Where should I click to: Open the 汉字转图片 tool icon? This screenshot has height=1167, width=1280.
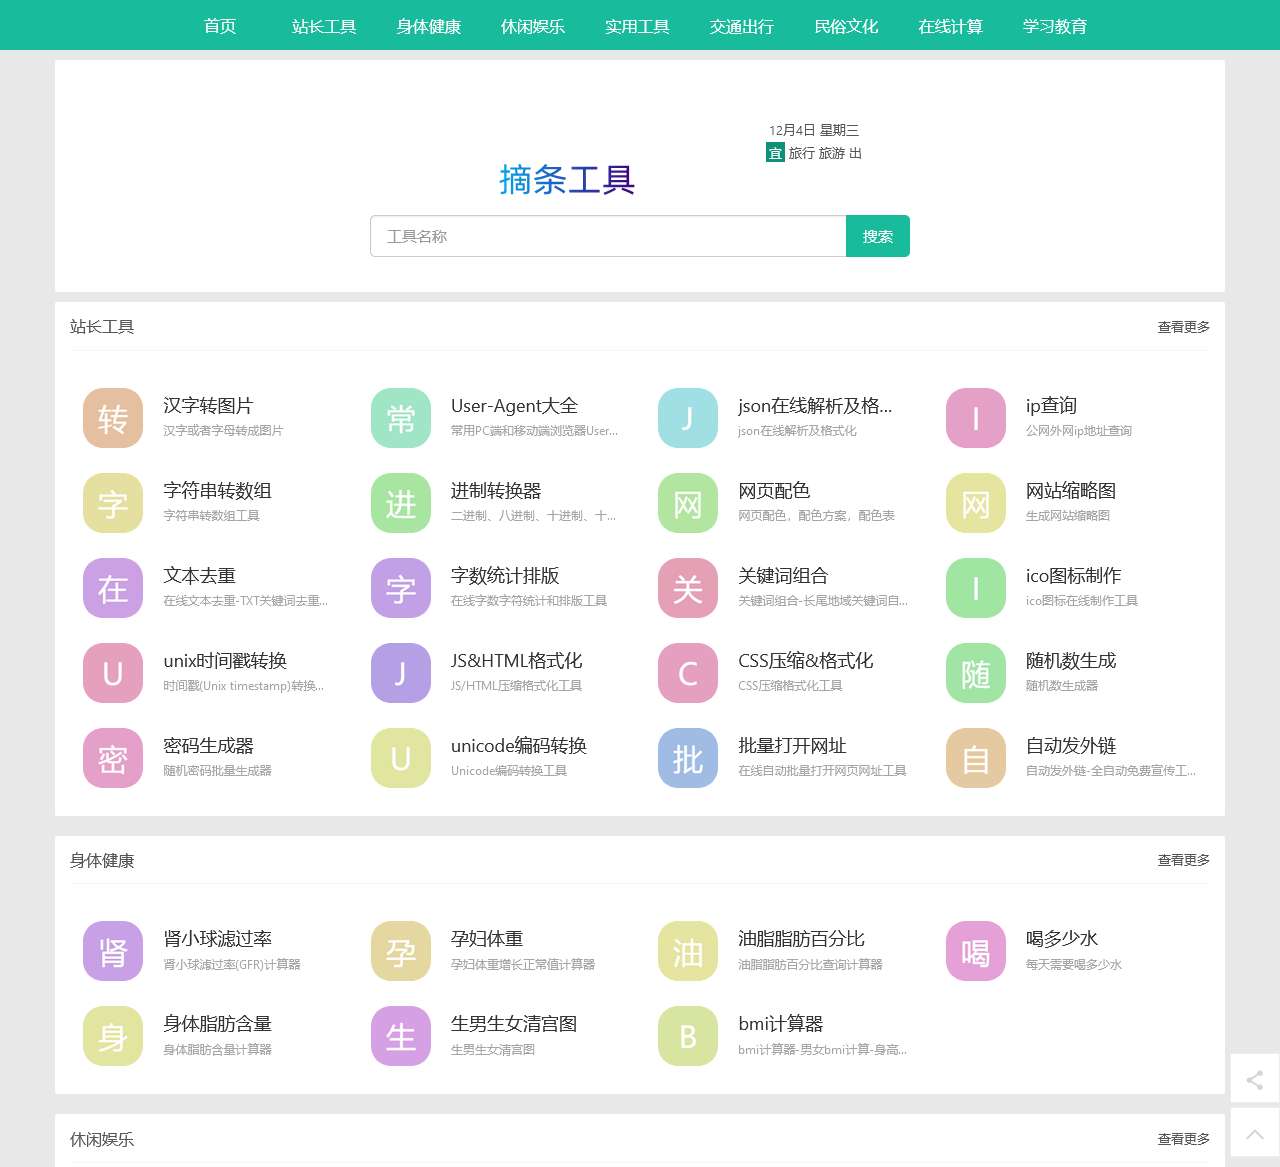click(113, 418)
